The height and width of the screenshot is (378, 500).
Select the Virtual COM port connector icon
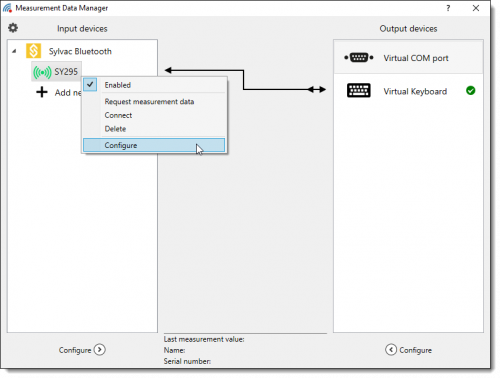[359, 58]
